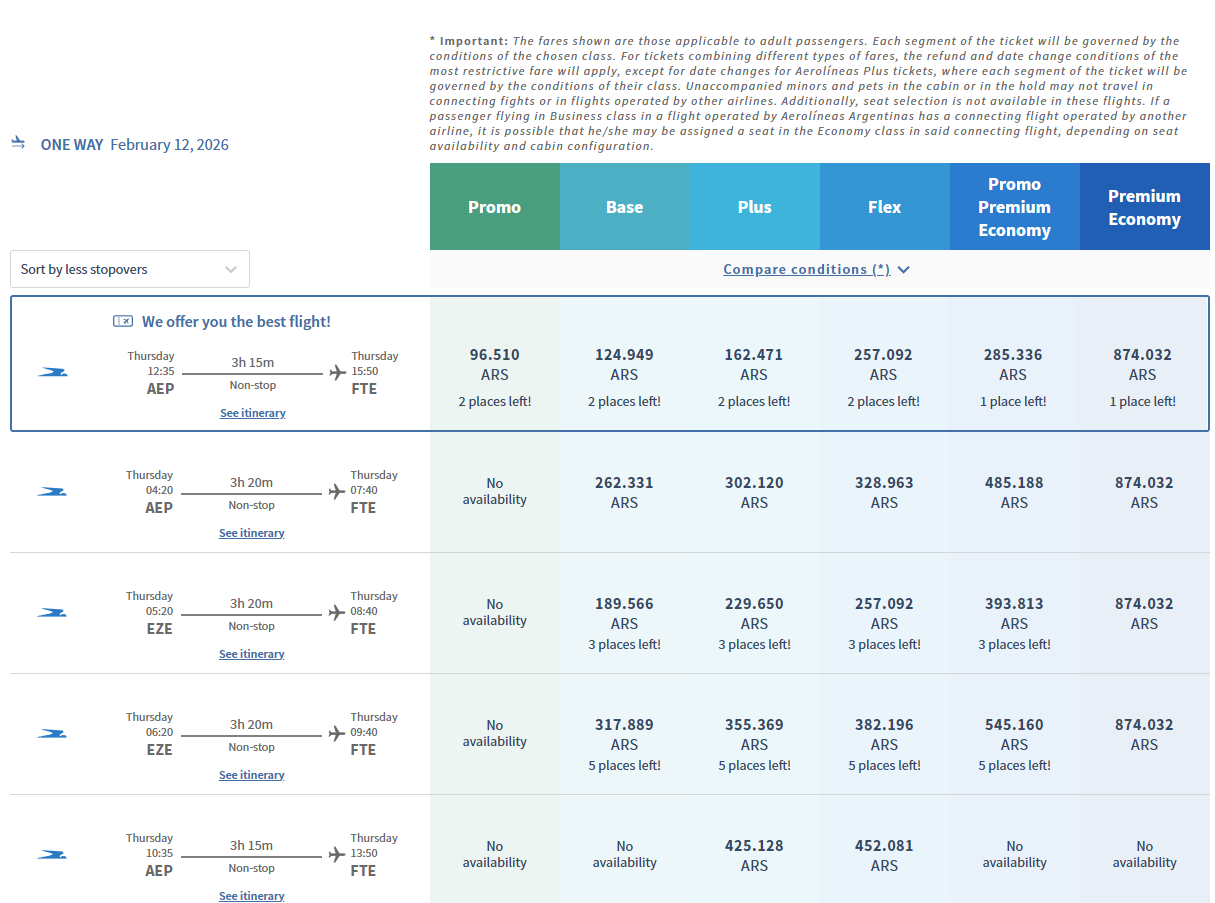Click the airplane icon on 12:35 flight route

[337, 372]
